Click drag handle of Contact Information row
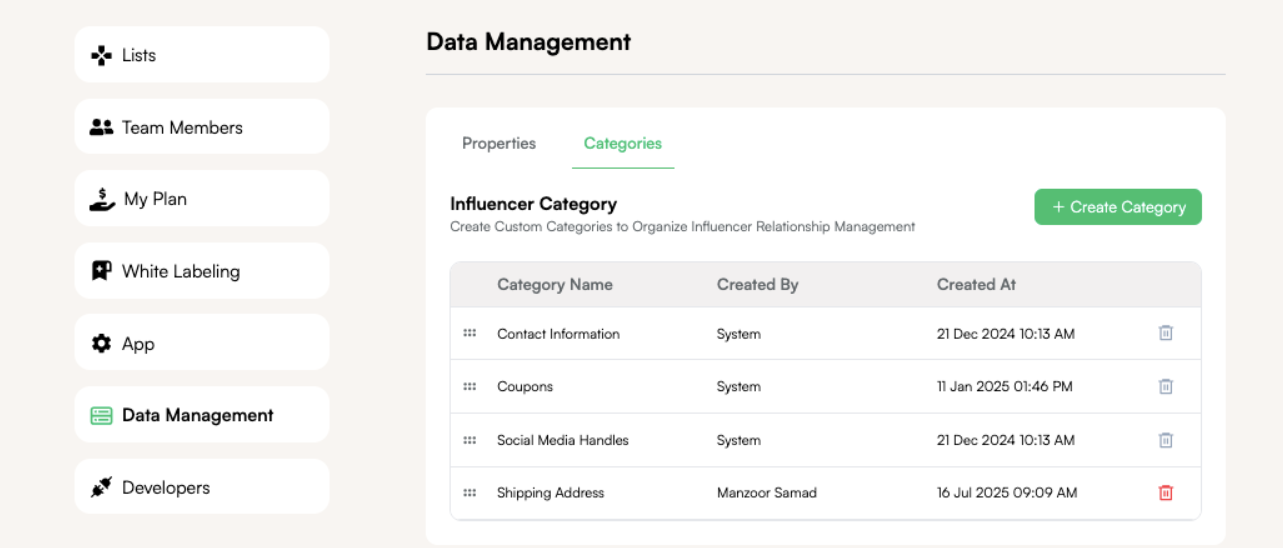The height and width of the screenshot is (548, 1283). pos(470,333)
